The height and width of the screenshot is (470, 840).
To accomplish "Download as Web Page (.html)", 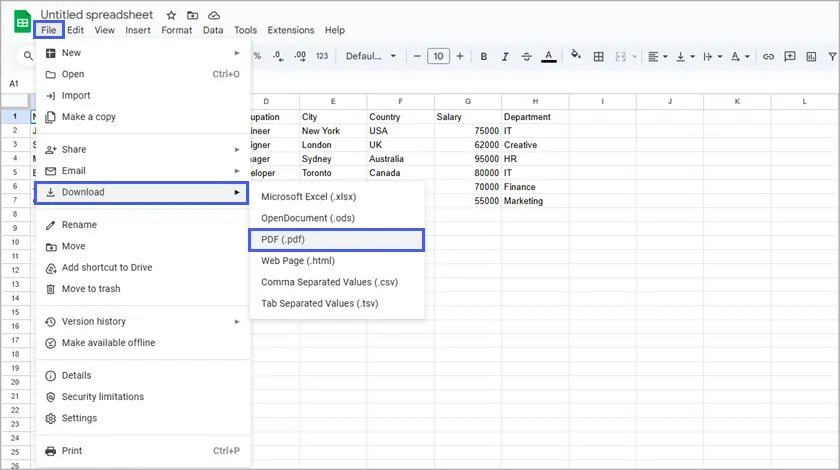I will pos(337,261).
